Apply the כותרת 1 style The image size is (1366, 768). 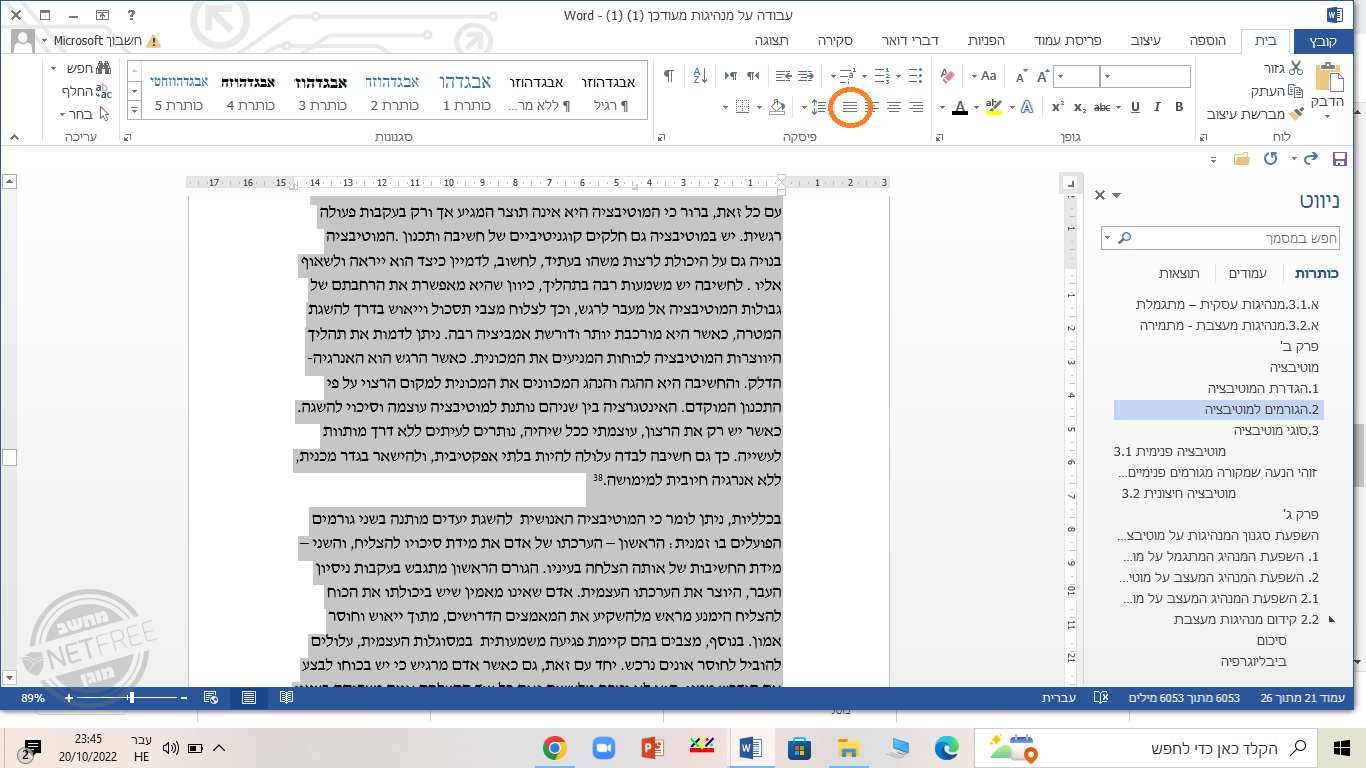[x=467, y=92]
